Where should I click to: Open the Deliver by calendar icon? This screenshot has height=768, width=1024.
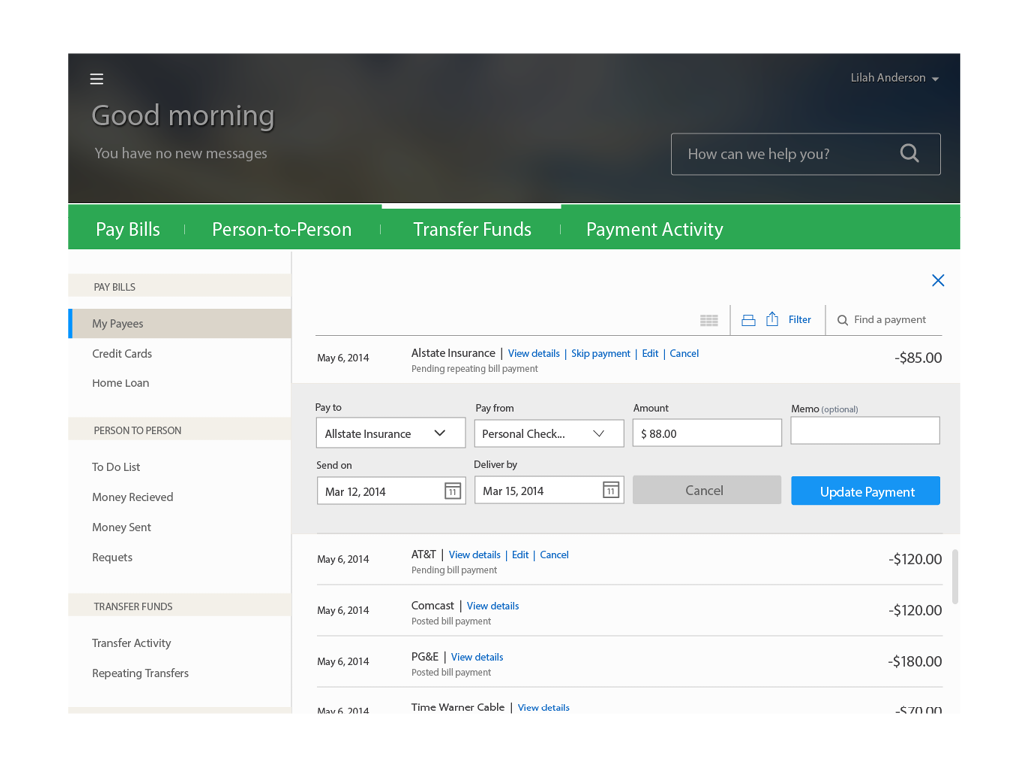tap(611, 490)
